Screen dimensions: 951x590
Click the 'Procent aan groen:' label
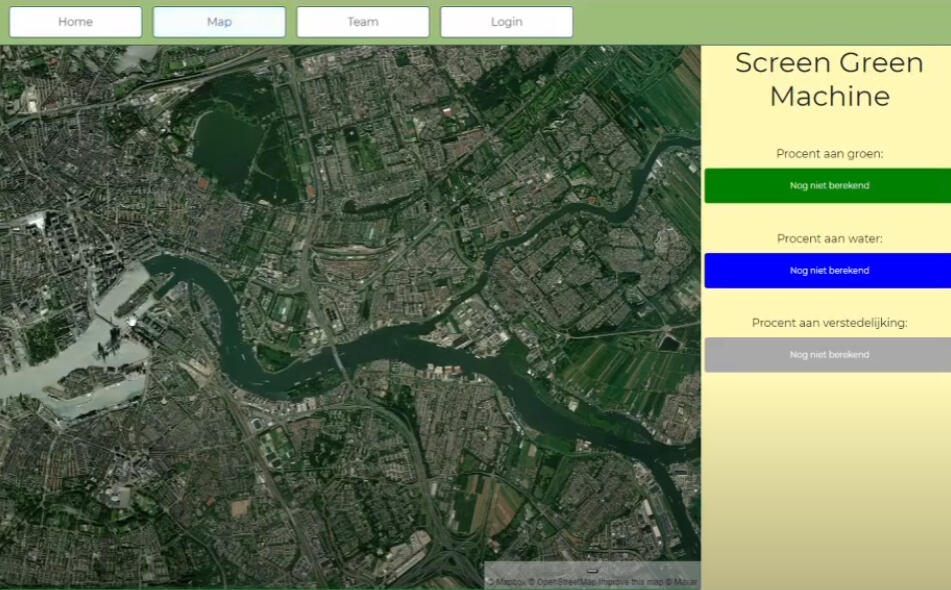point(829,154)
